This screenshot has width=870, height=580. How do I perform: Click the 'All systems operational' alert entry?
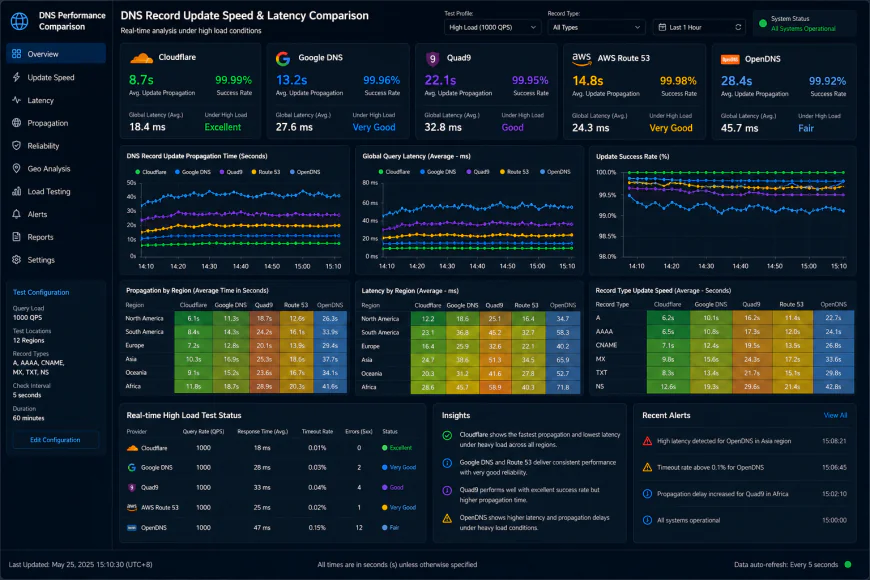pyautogui.click(x=745, y=520)
